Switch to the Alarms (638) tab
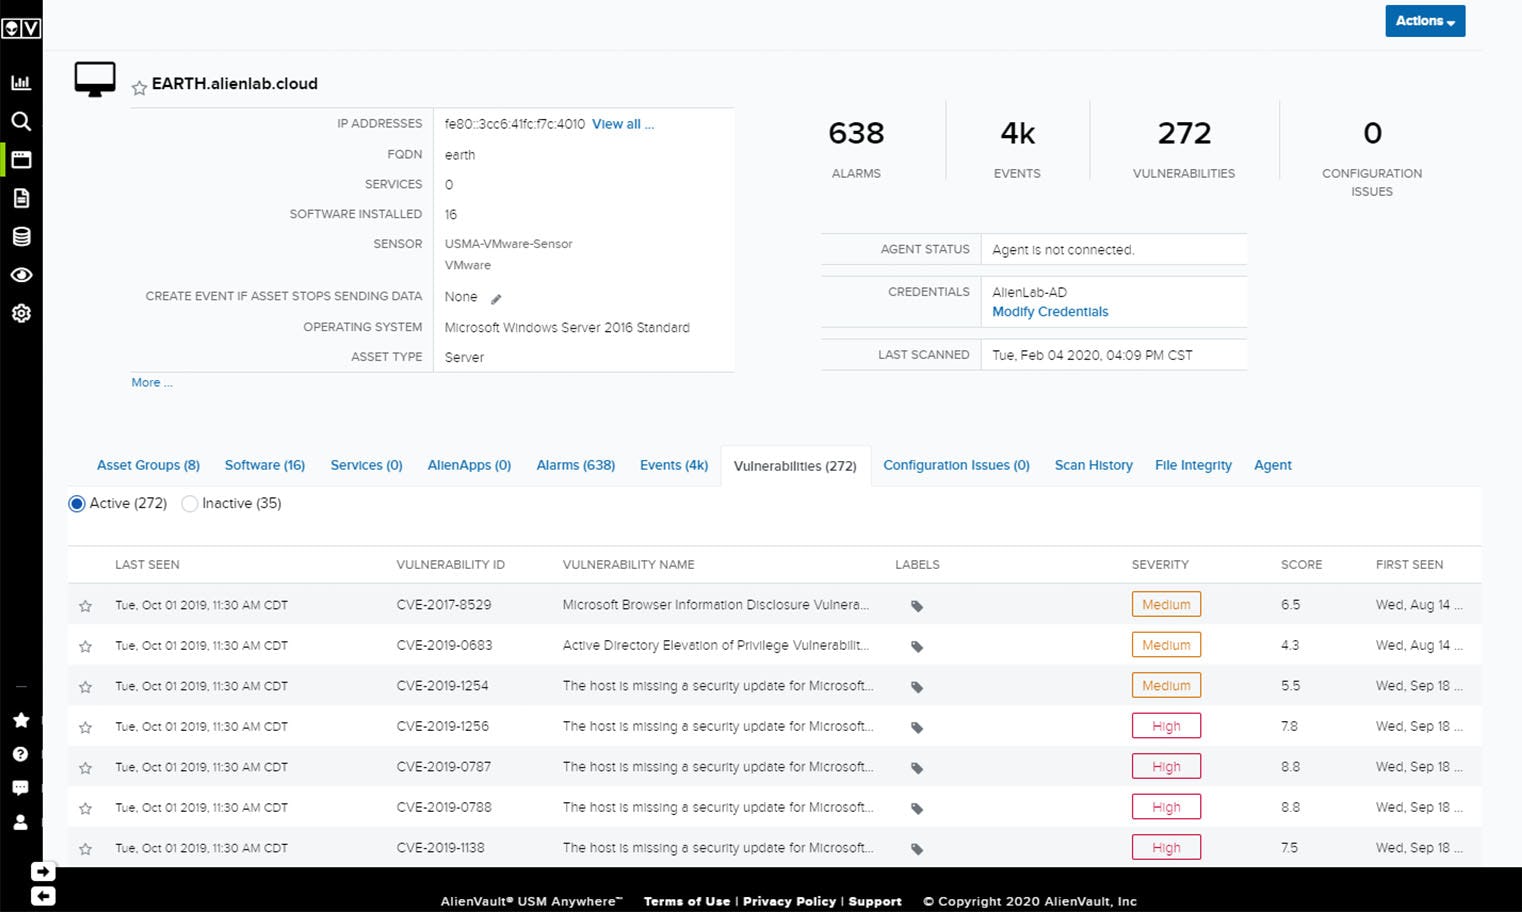 pyautogui.click(x=576, y=465)
